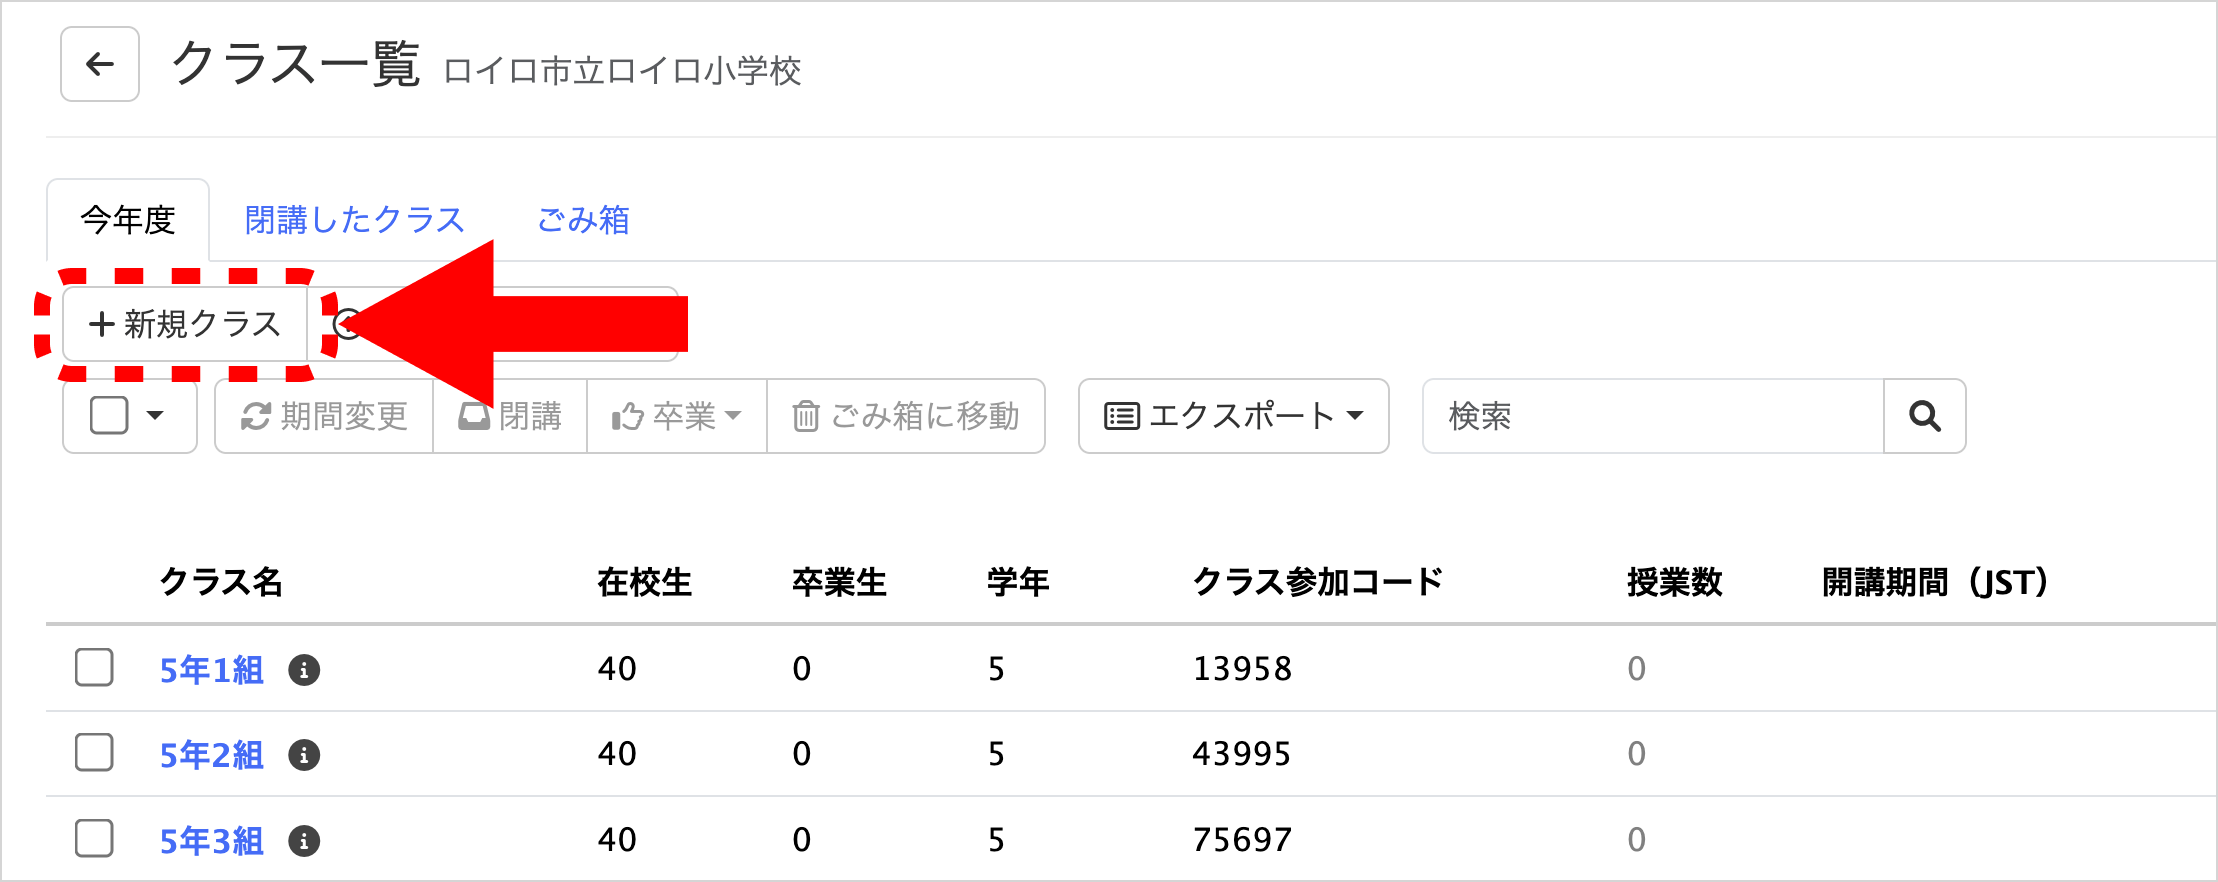Click the 期間変更 refresh button
Viewport: 2218px width, 882px height.
[x=324, y=416]
